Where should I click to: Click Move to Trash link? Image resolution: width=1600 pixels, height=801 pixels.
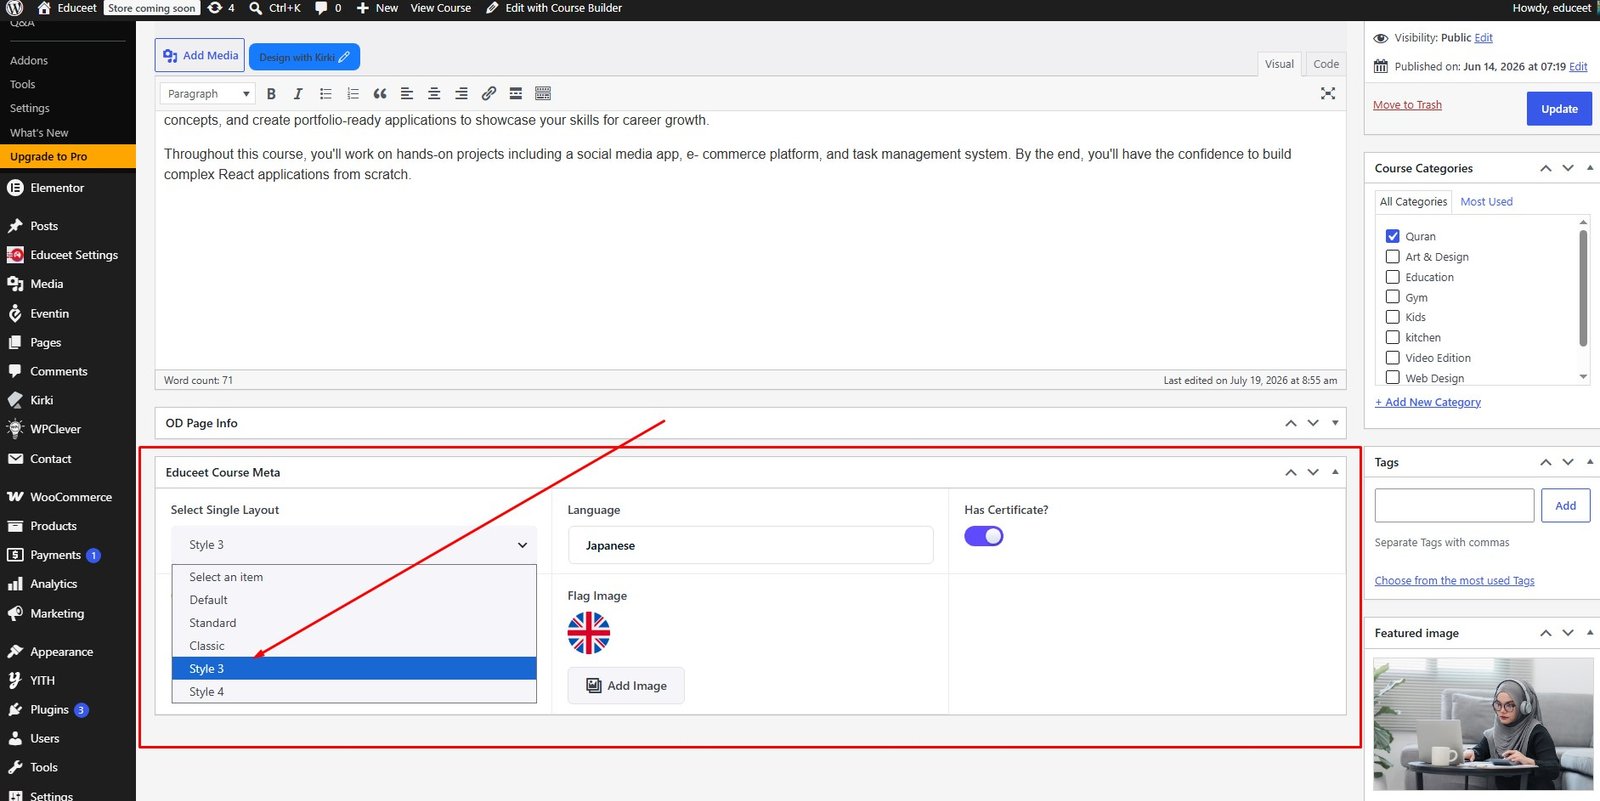point(1407,105)
